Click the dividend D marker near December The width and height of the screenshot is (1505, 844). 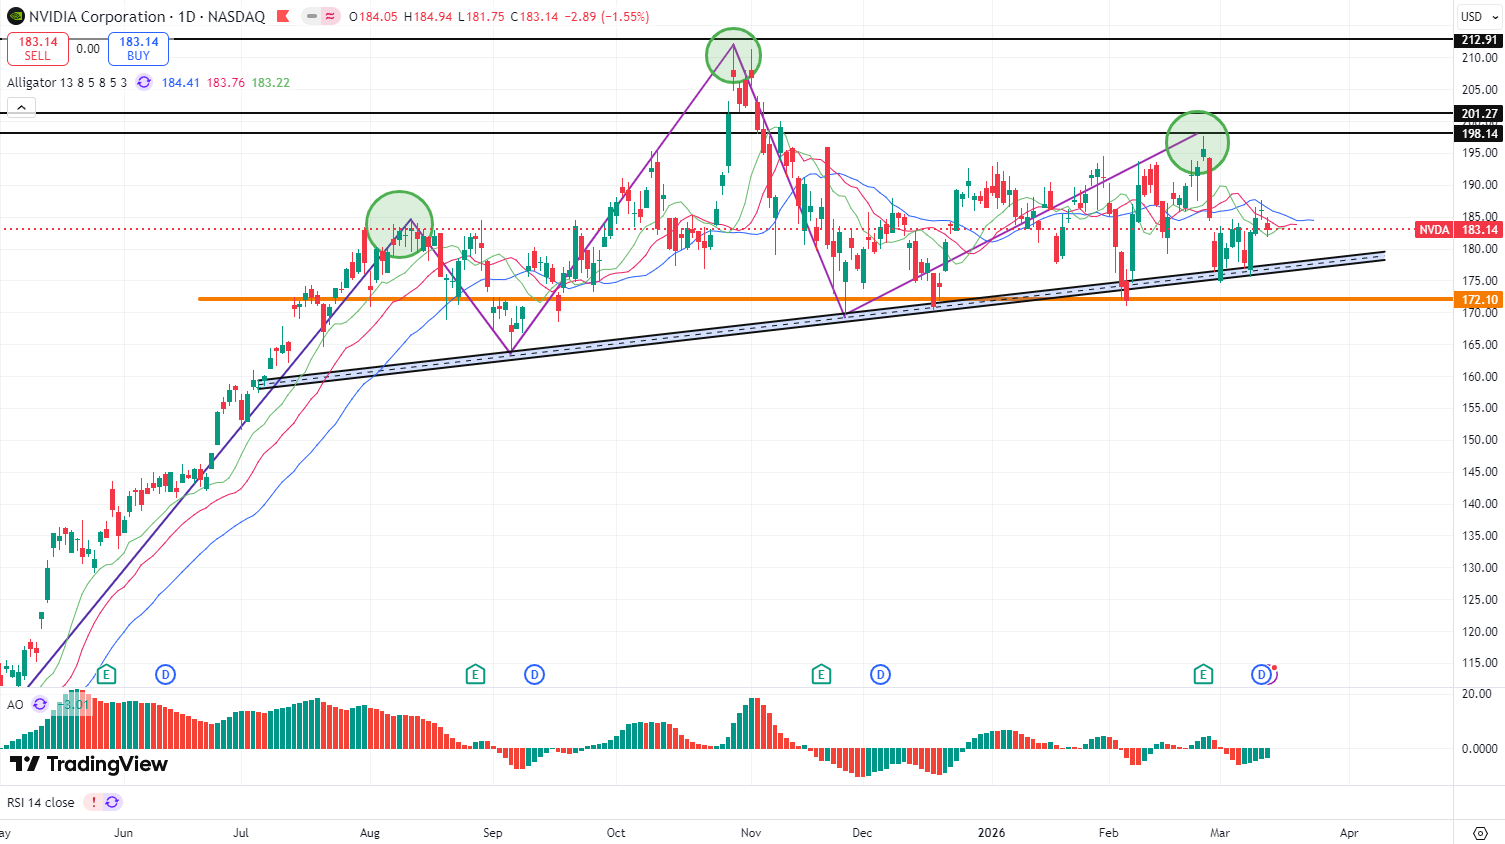(x=880, y=675)
